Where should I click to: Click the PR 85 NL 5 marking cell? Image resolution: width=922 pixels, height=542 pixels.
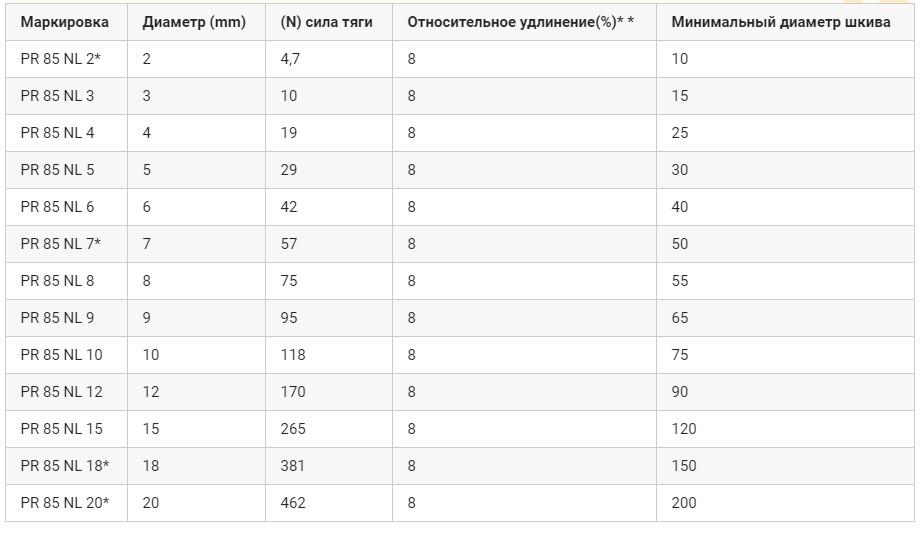click(x=66, y=170)
